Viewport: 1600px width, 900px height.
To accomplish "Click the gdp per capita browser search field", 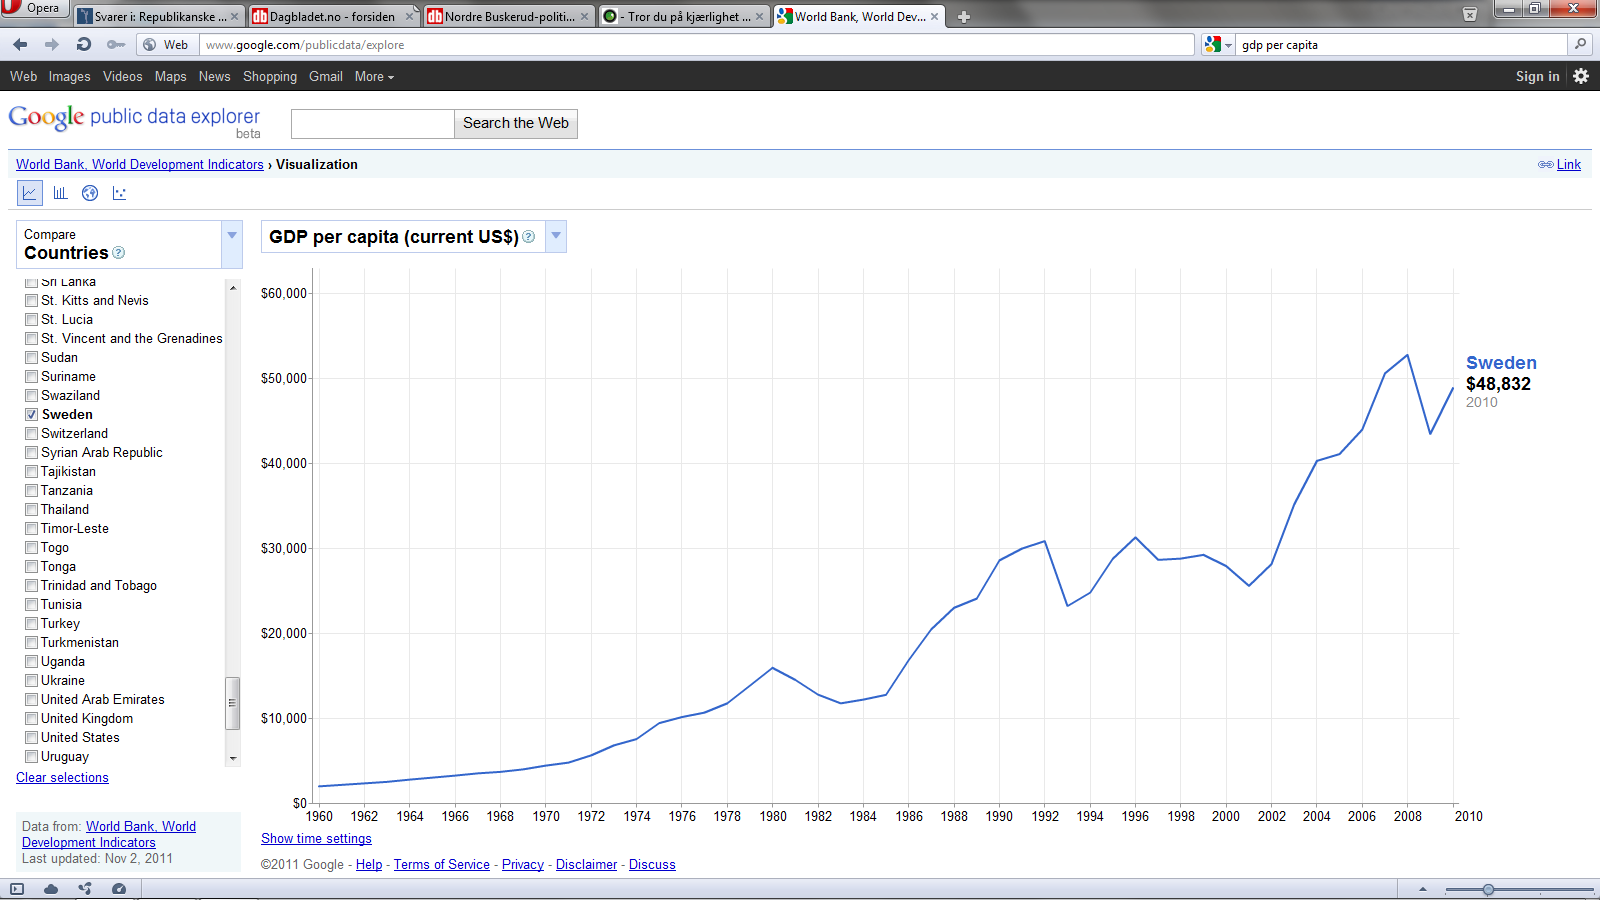I will tap(1402, 44).
